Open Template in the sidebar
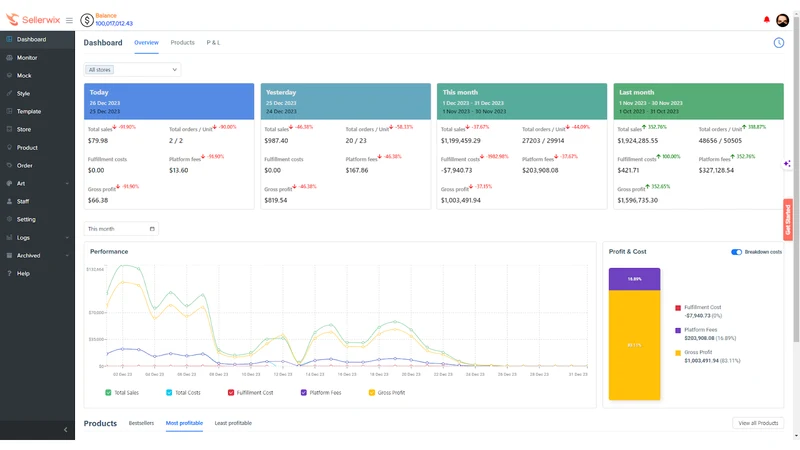800x450 pixels. tap(37, 111)
